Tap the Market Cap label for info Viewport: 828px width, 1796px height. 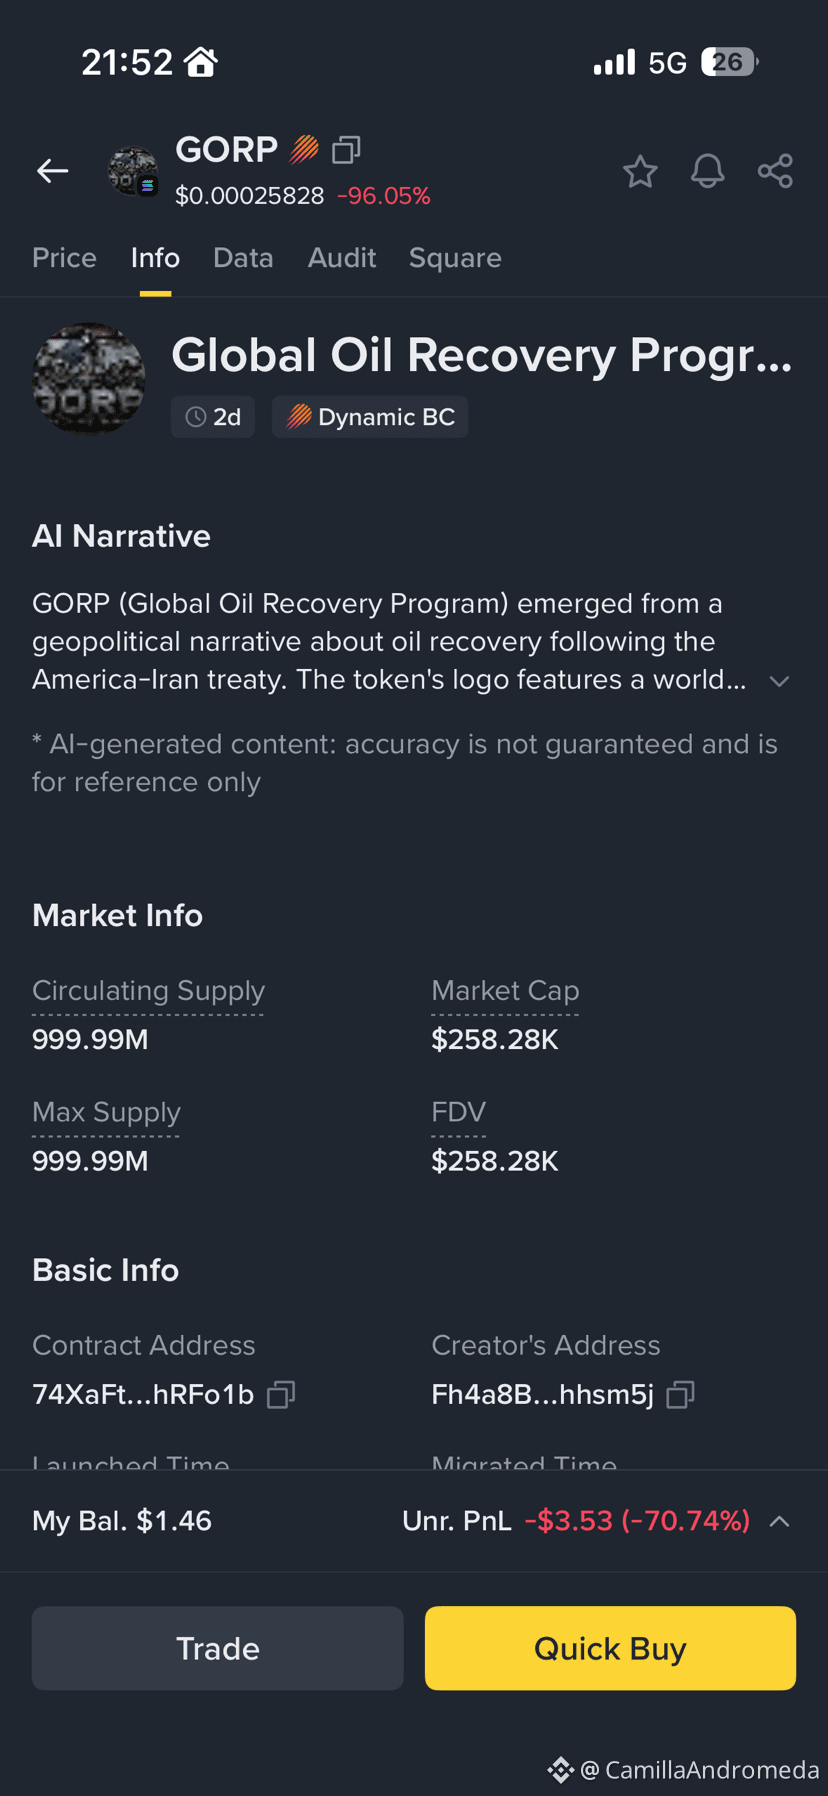(505, 991)
